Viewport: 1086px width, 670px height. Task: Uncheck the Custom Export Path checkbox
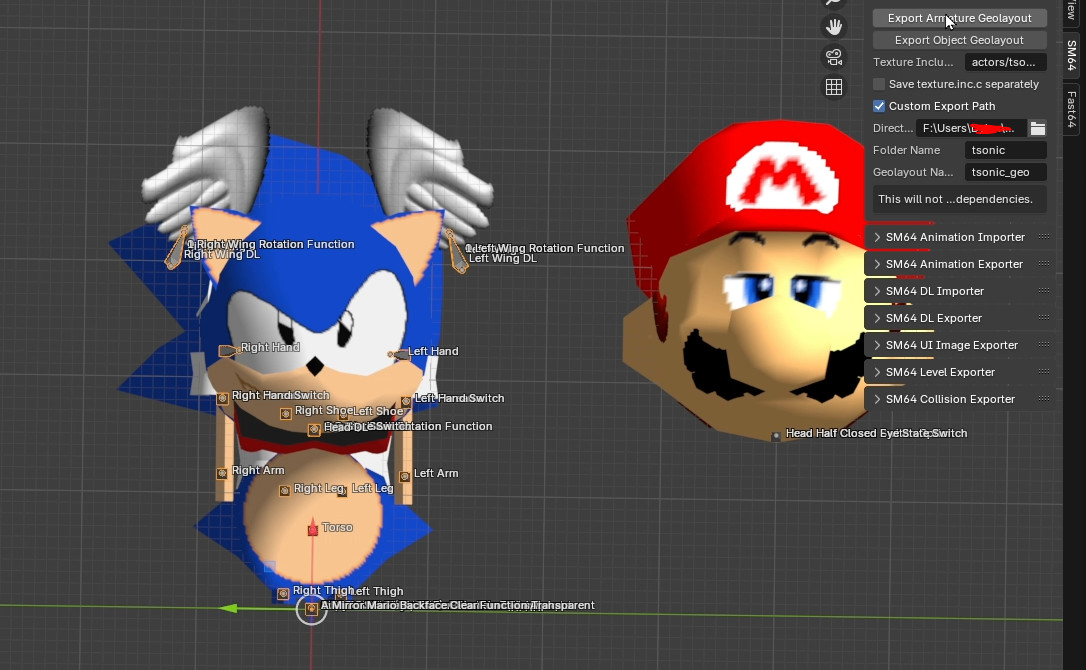click(x=879, y=106)
